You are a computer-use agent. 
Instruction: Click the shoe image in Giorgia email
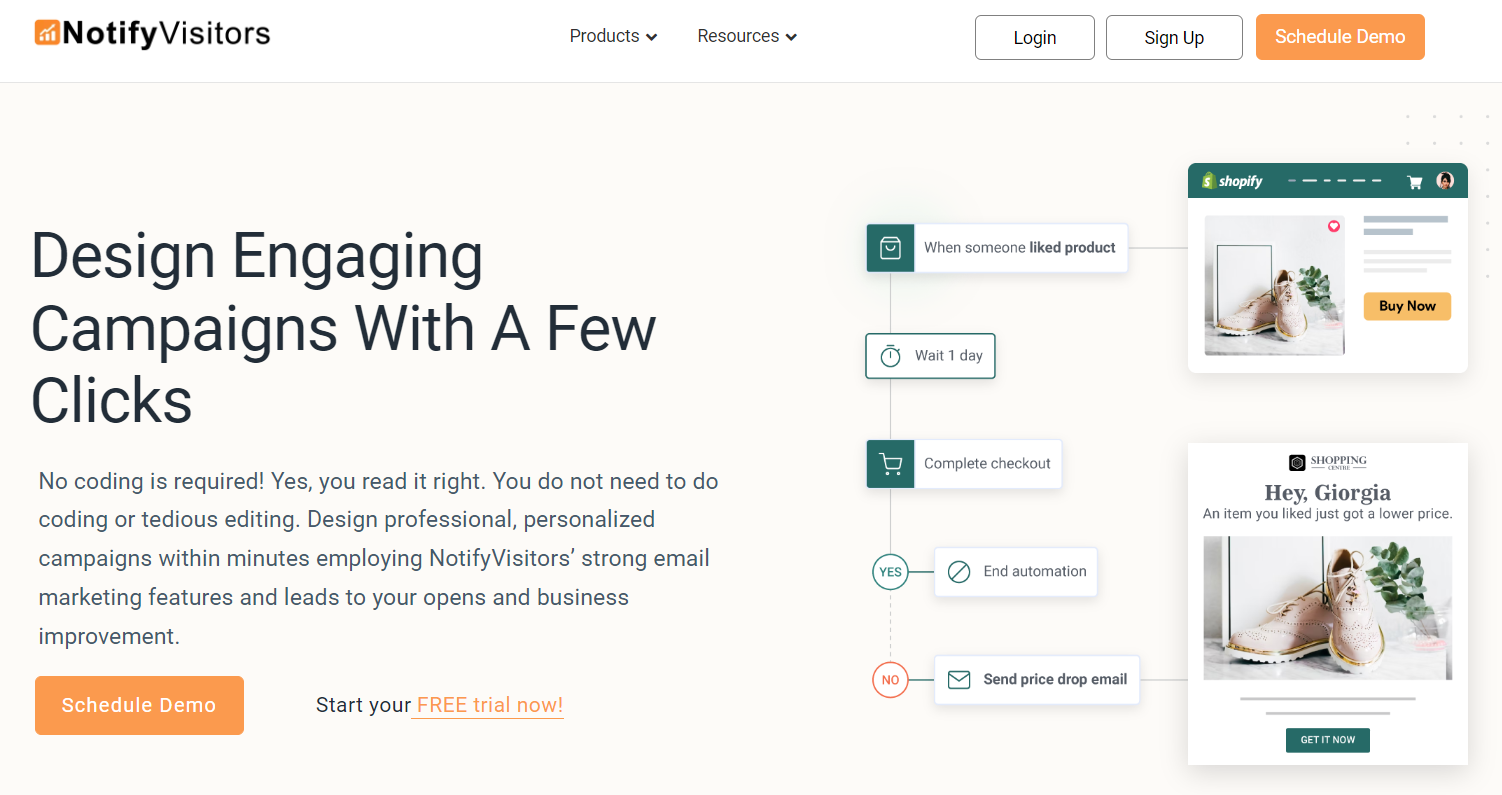point(1328,608)
